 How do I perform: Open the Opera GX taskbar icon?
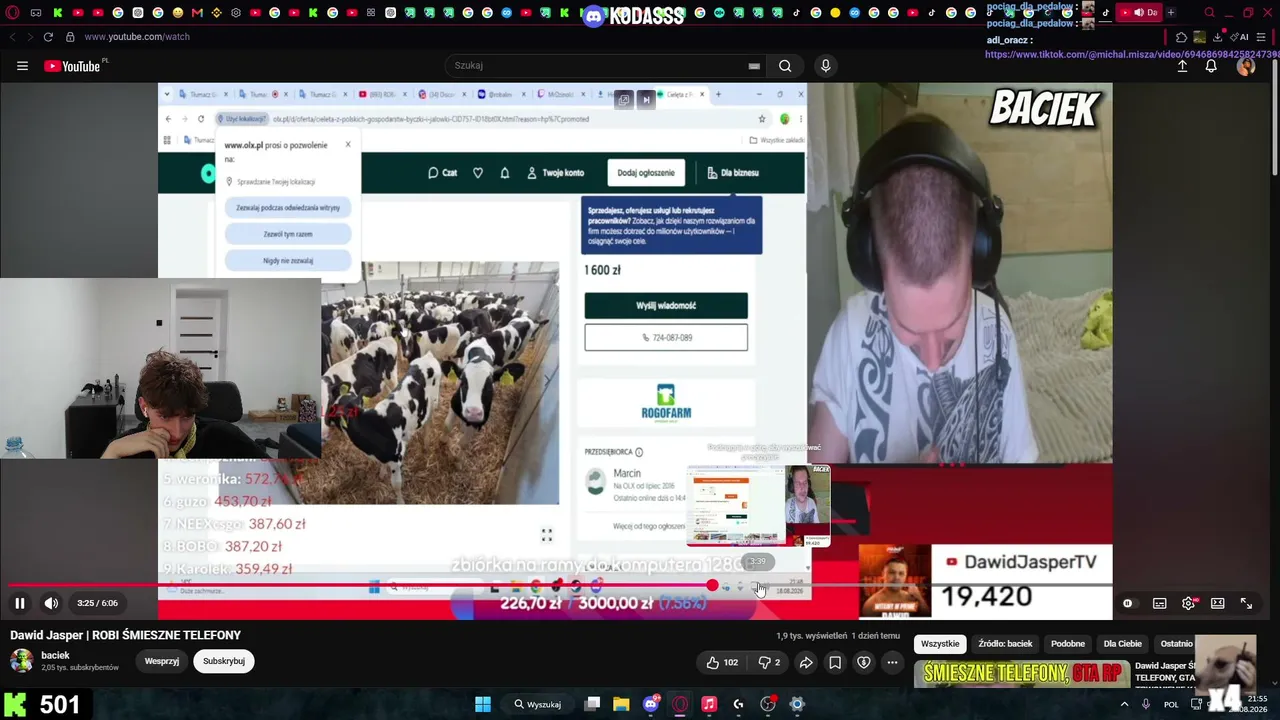pos(680,704)
